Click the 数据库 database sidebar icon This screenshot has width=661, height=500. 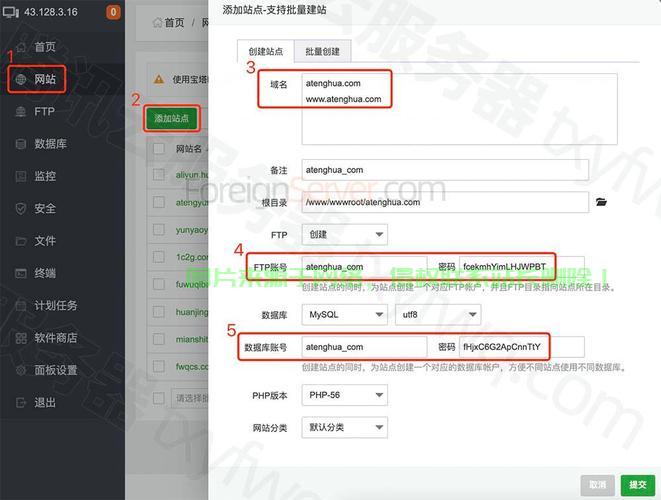[21, 144]
